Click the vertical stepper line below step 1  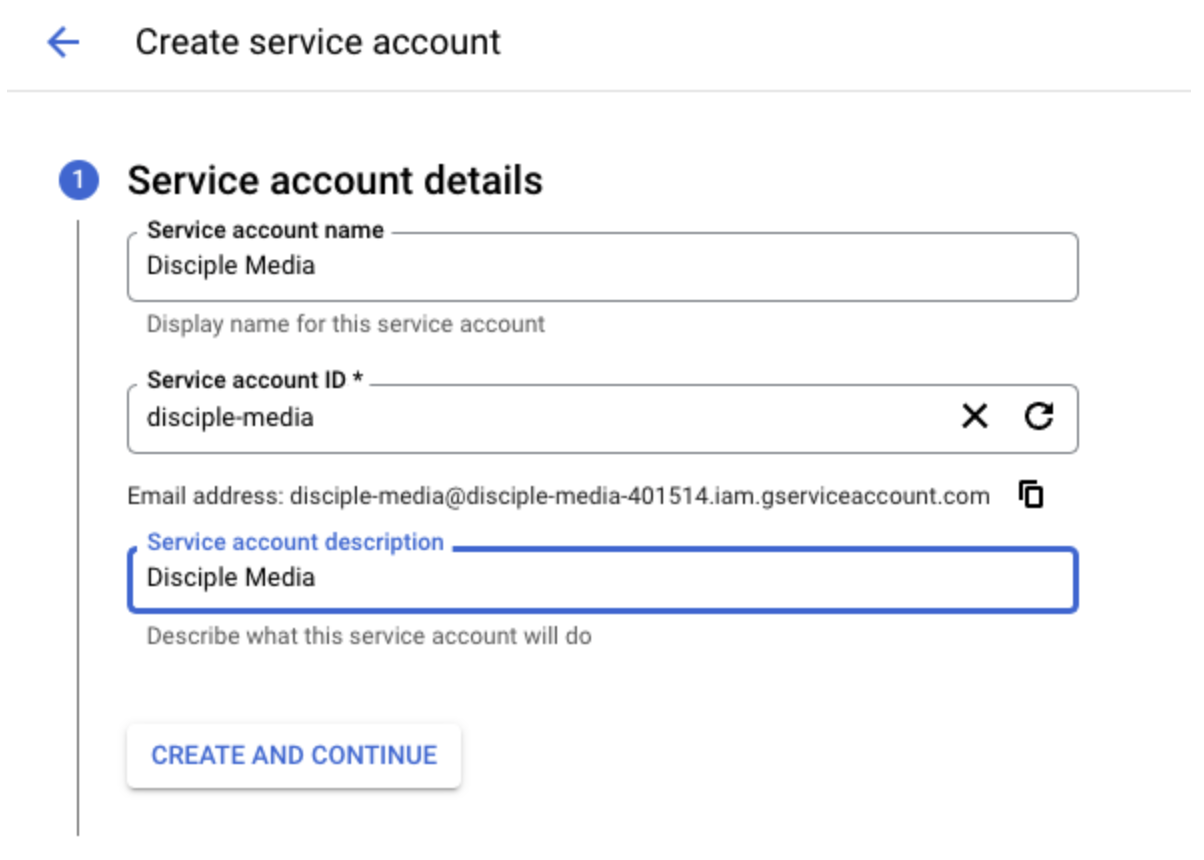tap(78, 520)
